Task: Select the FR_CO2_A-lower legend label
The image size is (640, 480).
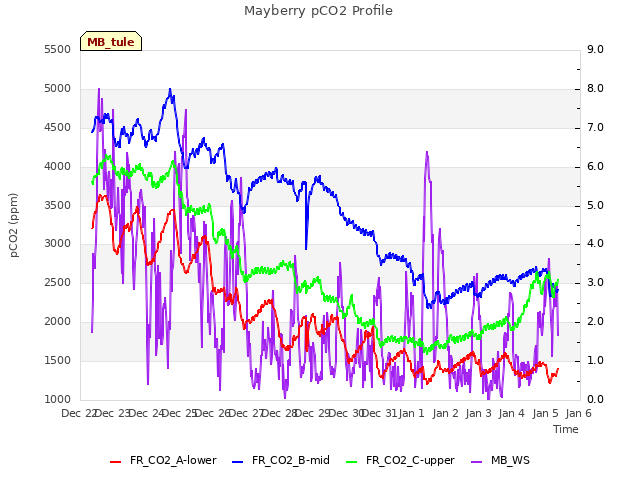Action: tap(173, 460)
